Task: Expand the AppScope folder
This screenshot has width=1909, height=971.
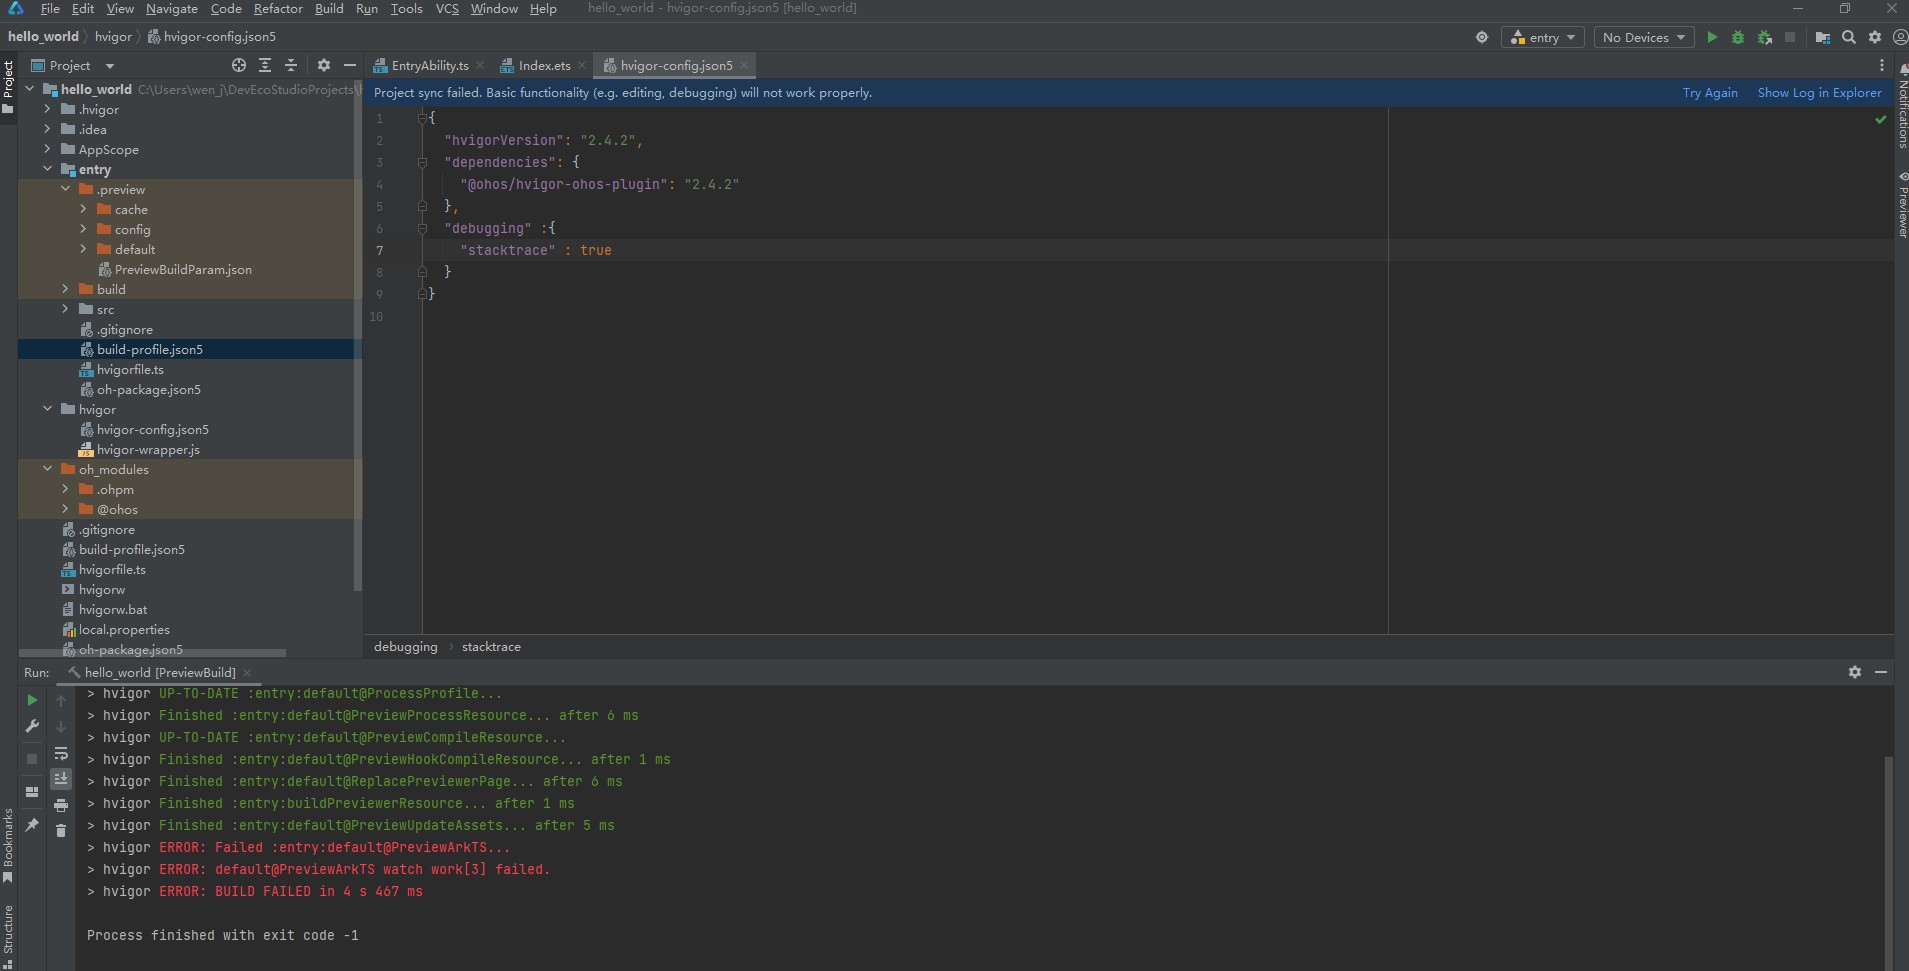Action: coord(47,149)
